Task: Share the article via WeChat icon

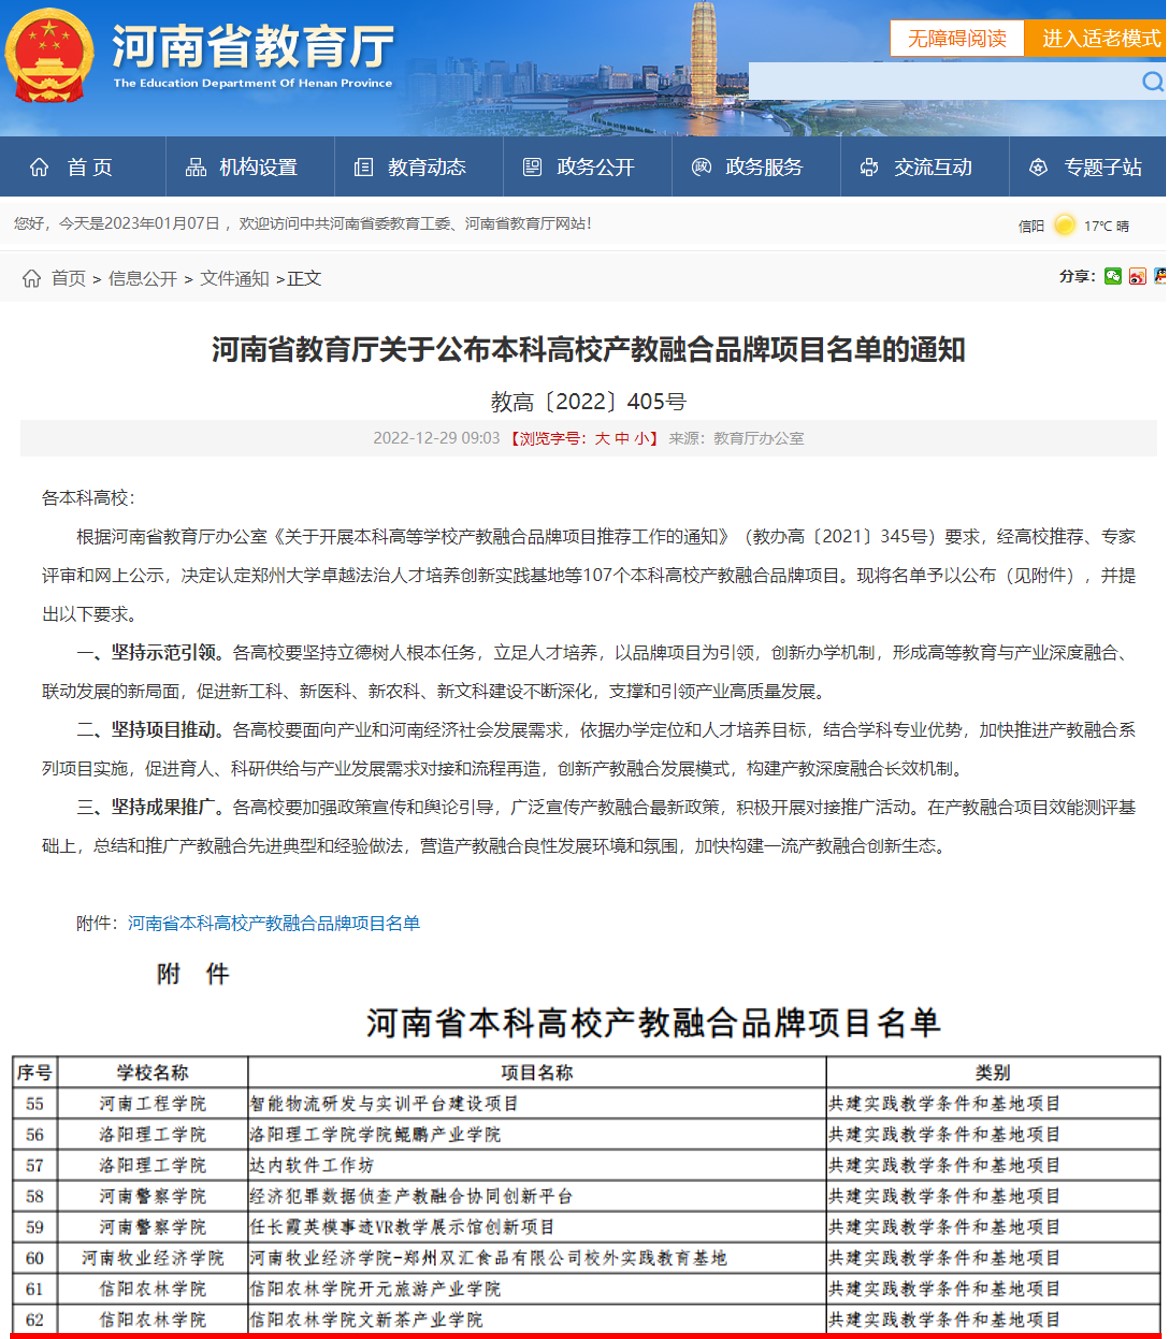Action: [1113, 277]
